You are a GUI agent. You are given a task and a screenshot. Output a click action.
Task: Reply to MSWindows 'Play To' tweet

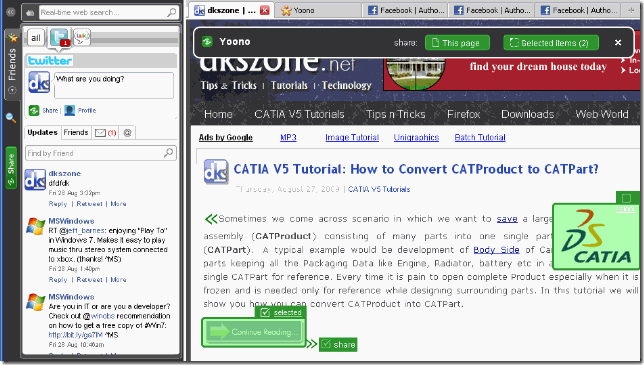(58, 280)
